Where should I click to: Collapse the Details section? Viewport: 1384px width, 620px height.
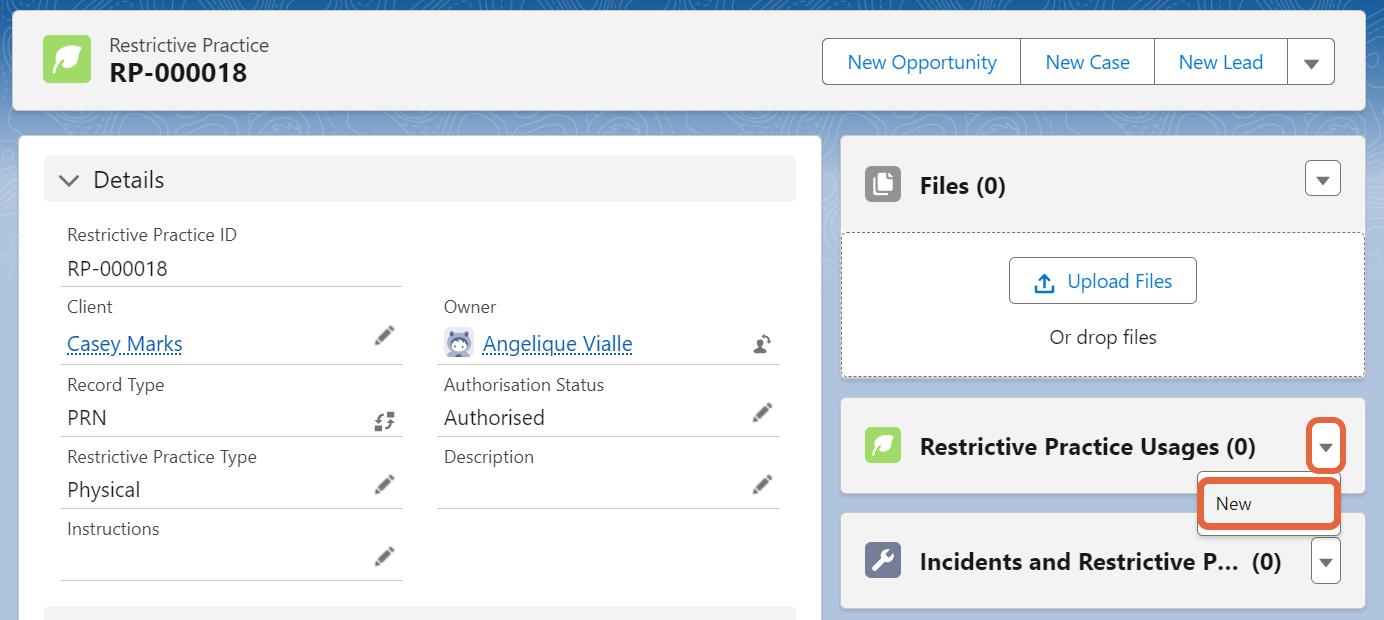pos(69,180)
